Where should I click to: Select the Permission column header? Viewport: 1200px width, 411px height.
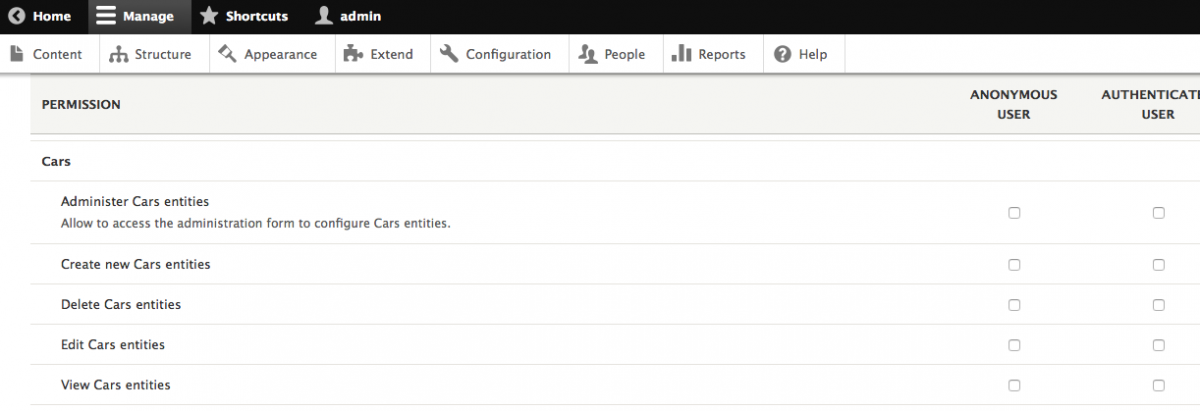(81, 104)
